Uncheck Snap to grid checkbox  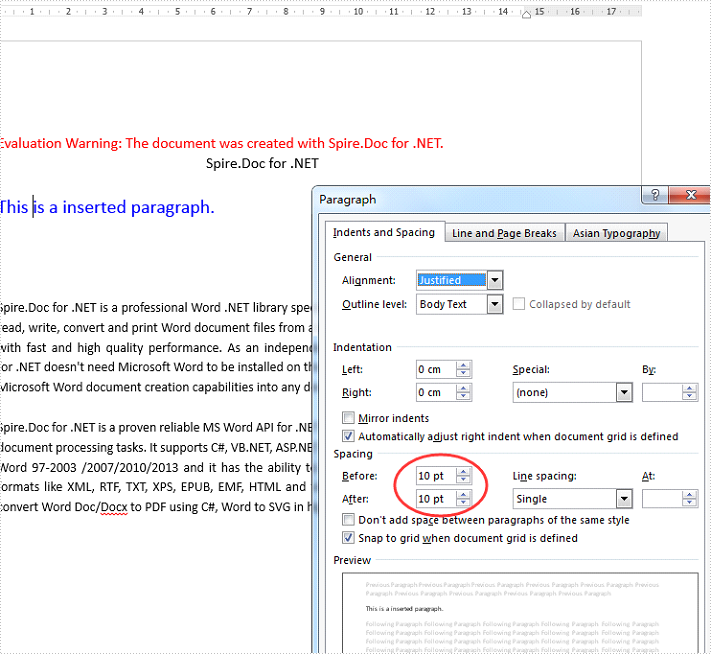(x=349, y=538)
